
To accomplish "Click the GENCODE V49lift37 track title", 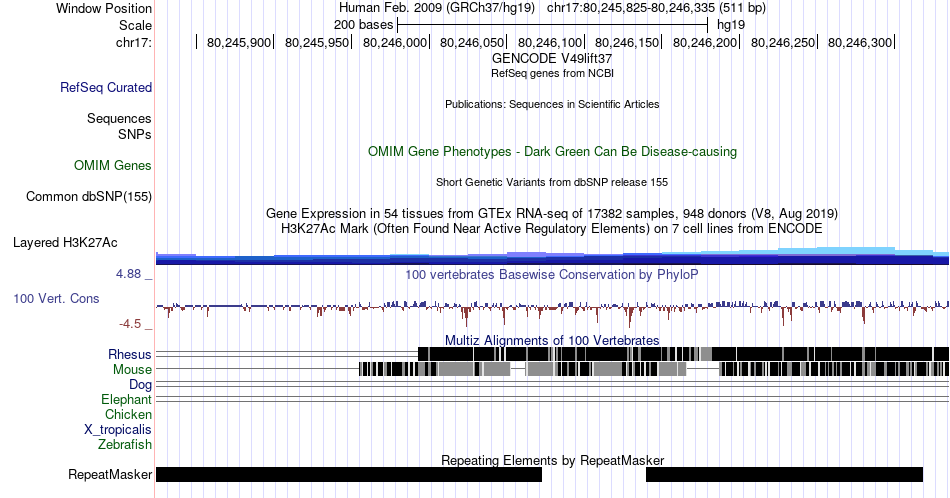I will point(552,59).
